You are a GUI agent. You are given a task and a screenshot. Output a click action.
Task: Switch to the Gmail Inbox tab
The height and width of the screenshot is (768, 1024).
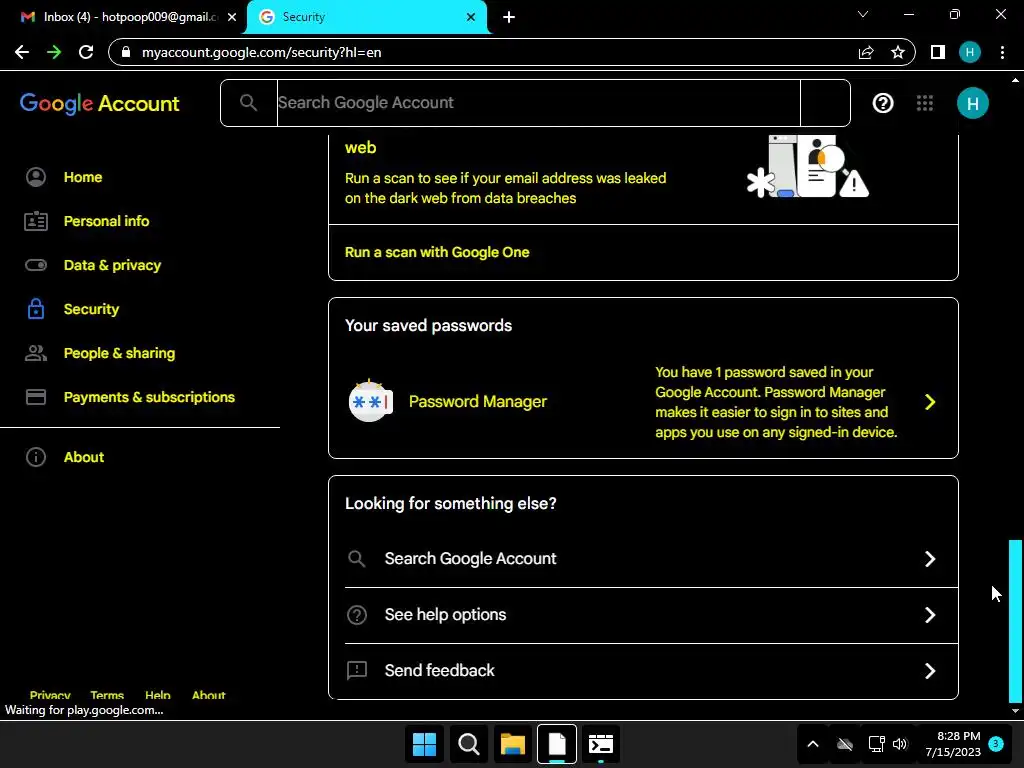click(123, 17)
